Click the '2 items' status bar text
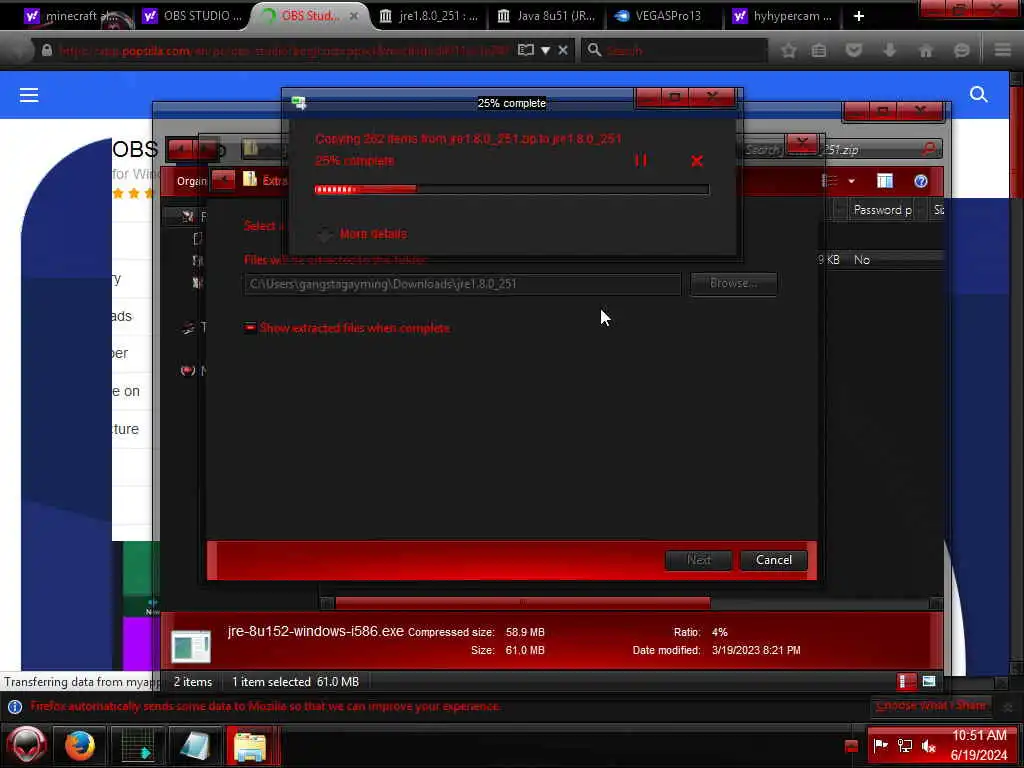 [193, 682]
